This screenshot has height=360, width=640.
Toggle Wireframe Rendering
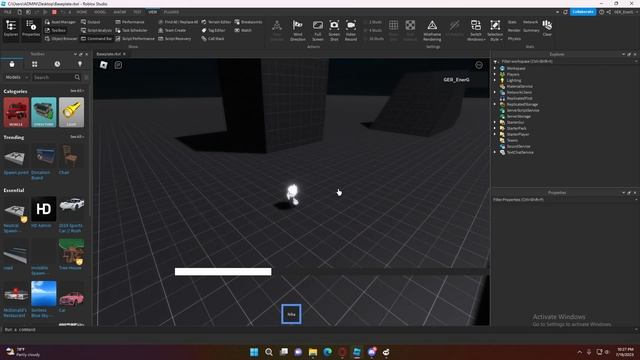(x=432, y=30)
